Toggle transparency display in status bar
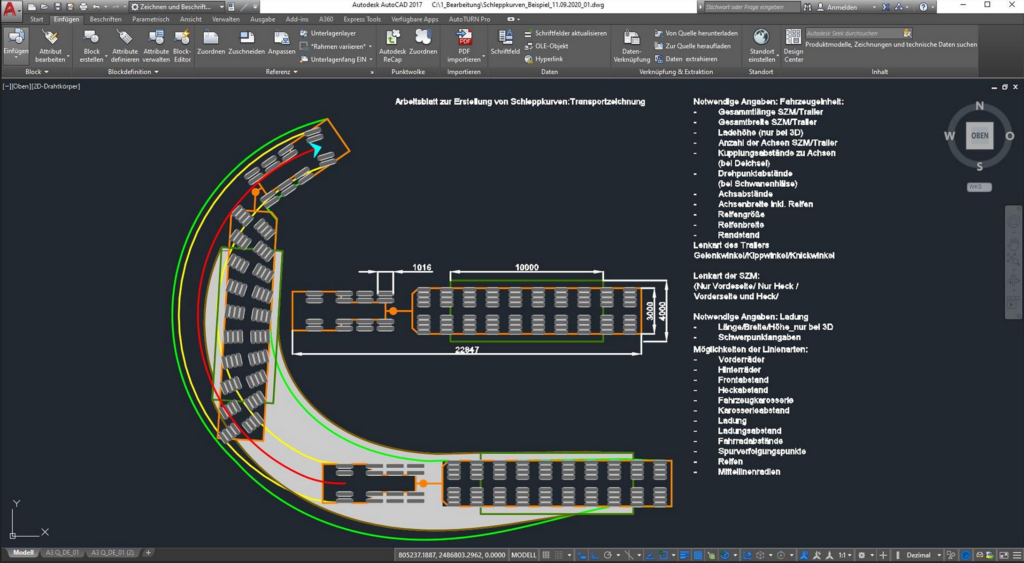 [x=697, y=555]
